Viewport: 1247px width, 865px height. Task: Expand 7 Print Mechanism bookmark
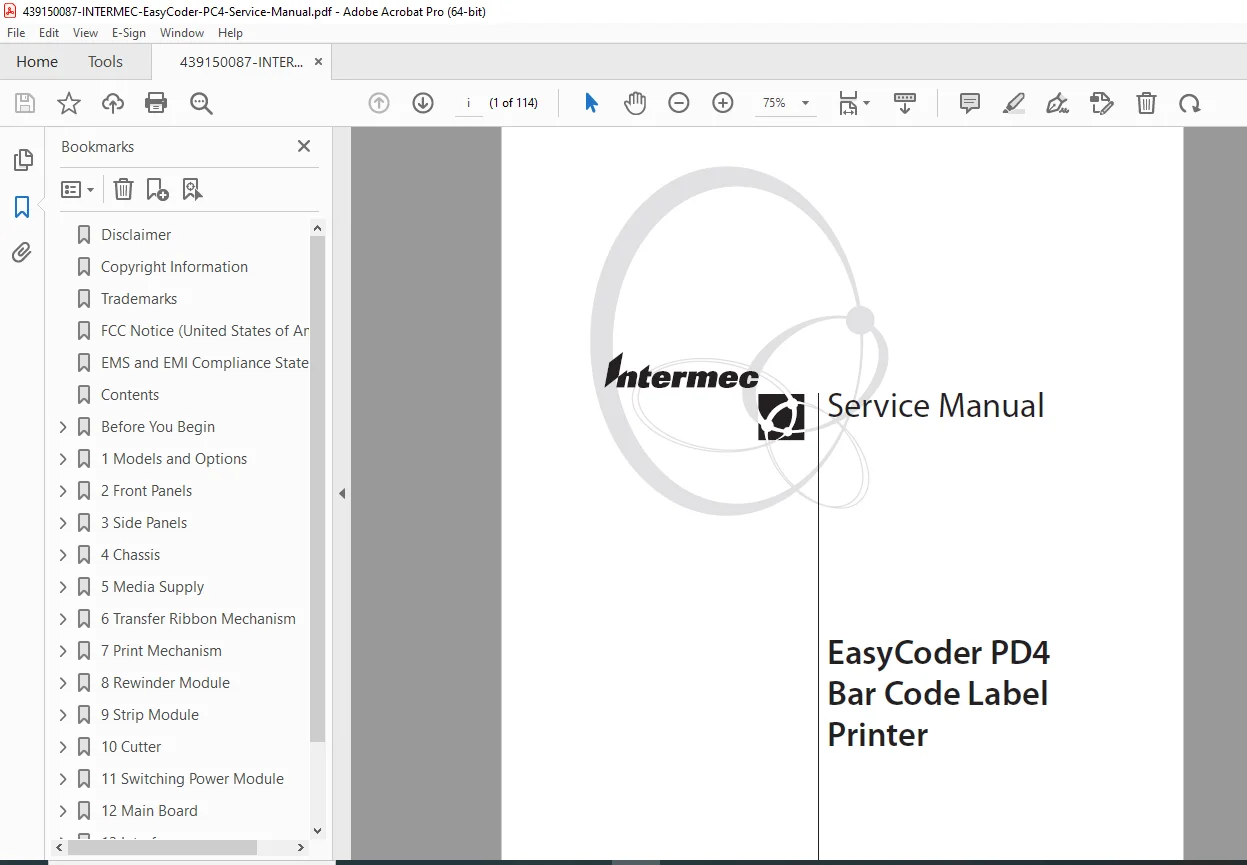[x=63, y=651]
